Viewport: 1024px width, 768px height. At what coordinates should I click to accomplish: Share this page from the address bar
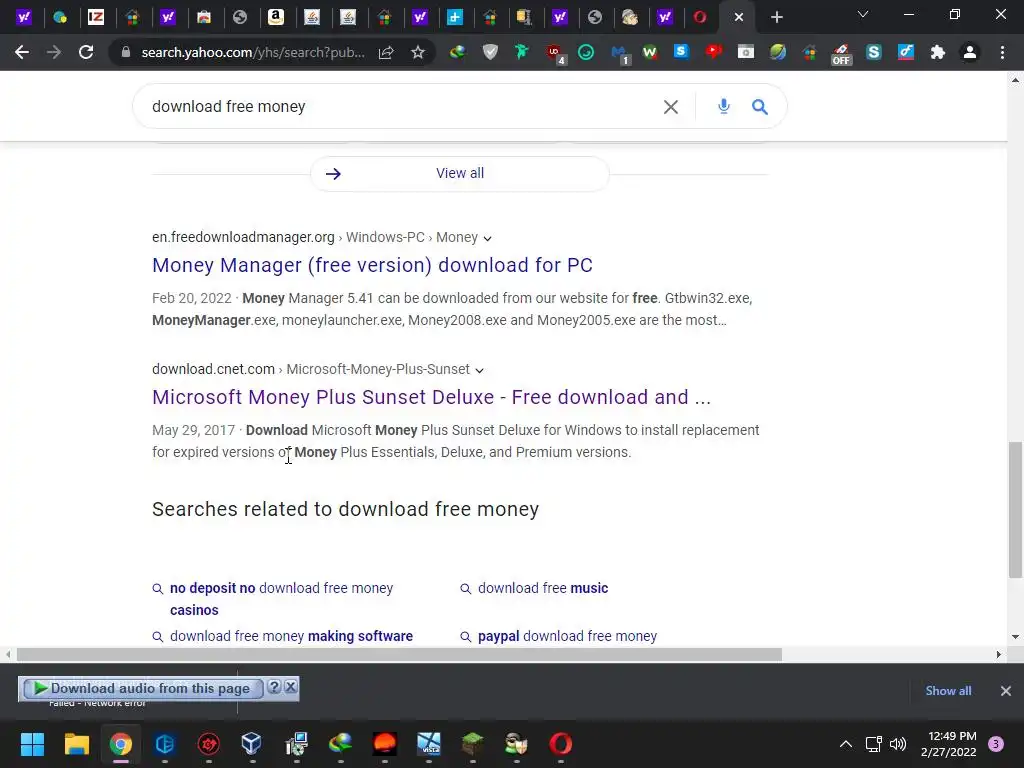pos(386,52)
